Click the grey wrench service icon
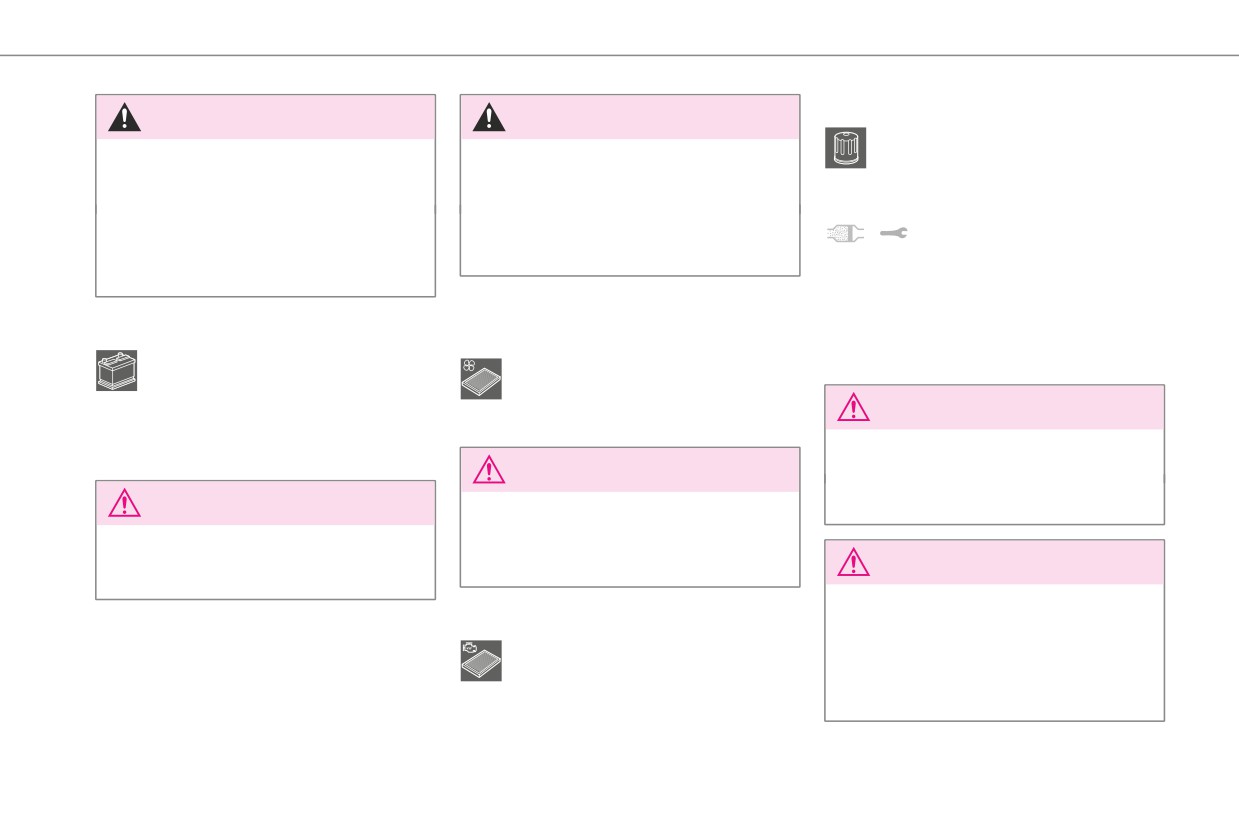 point(893,233)
